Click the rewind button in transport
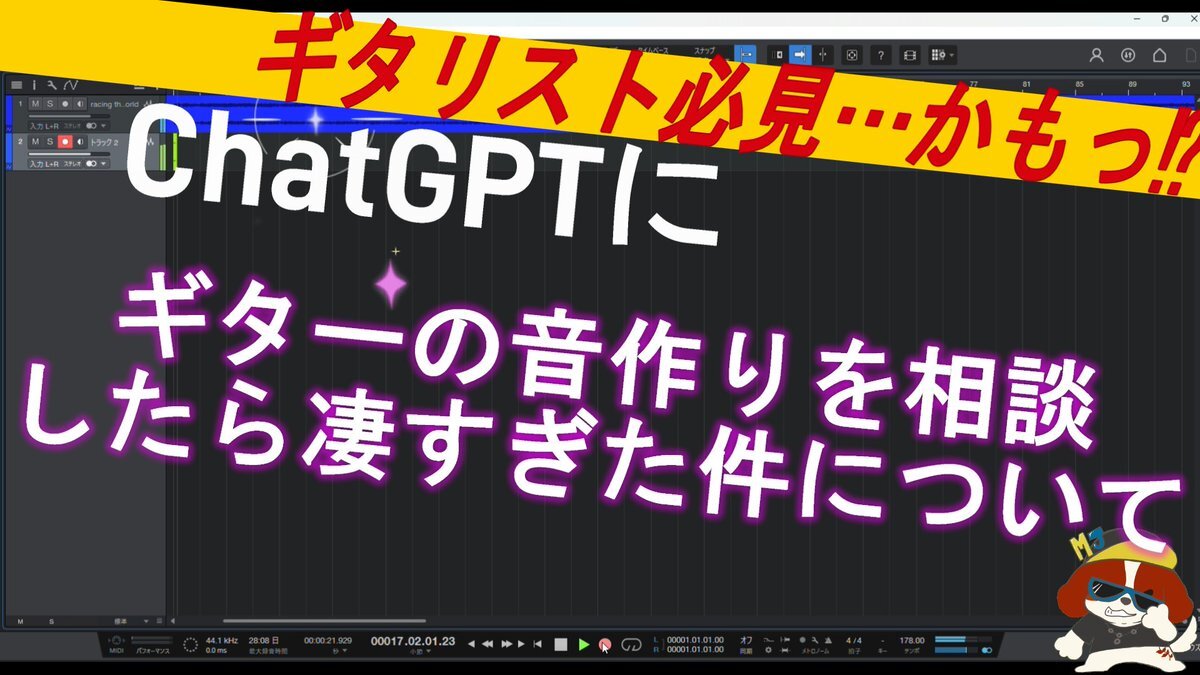1200x675 pixels. tap(489, 644)
